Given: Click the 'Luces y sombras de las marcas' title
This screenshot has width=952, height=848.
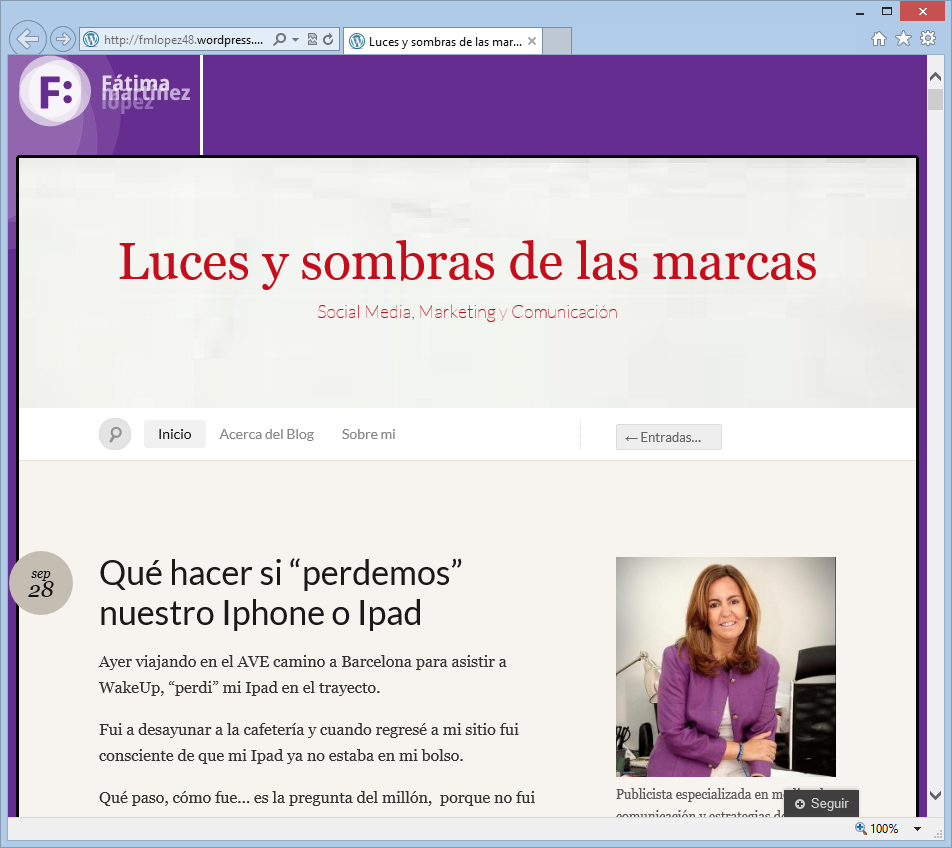Looking at the screenshot, I should pos(468,262).
